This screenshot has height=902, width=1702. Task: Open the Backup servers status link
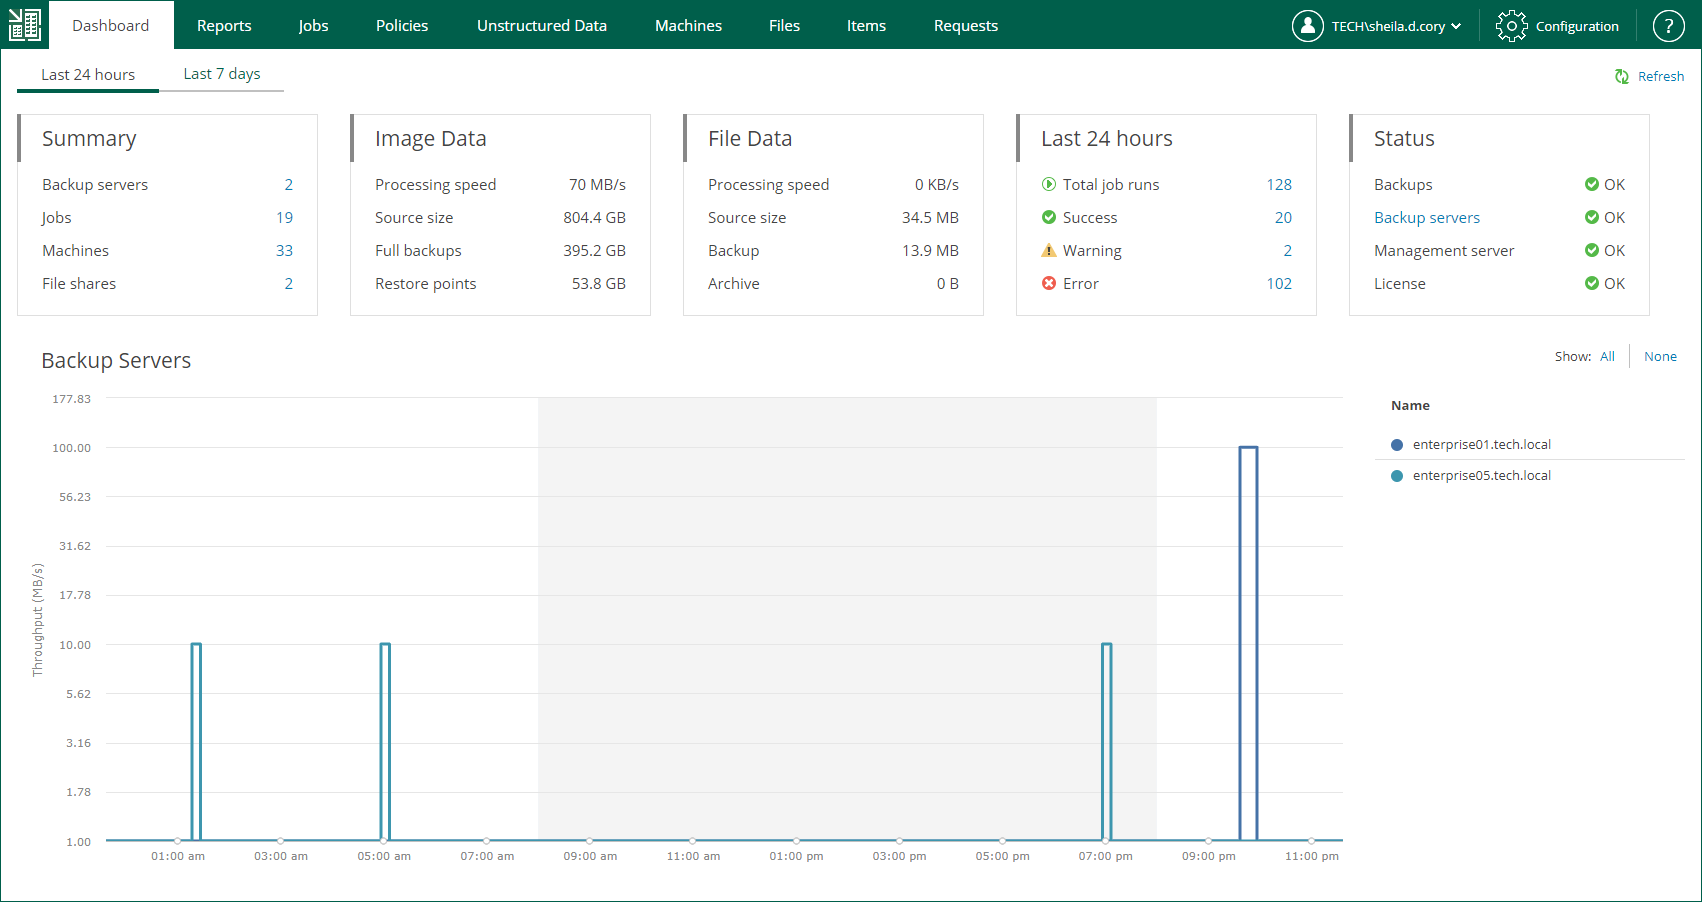point(1426,218)
